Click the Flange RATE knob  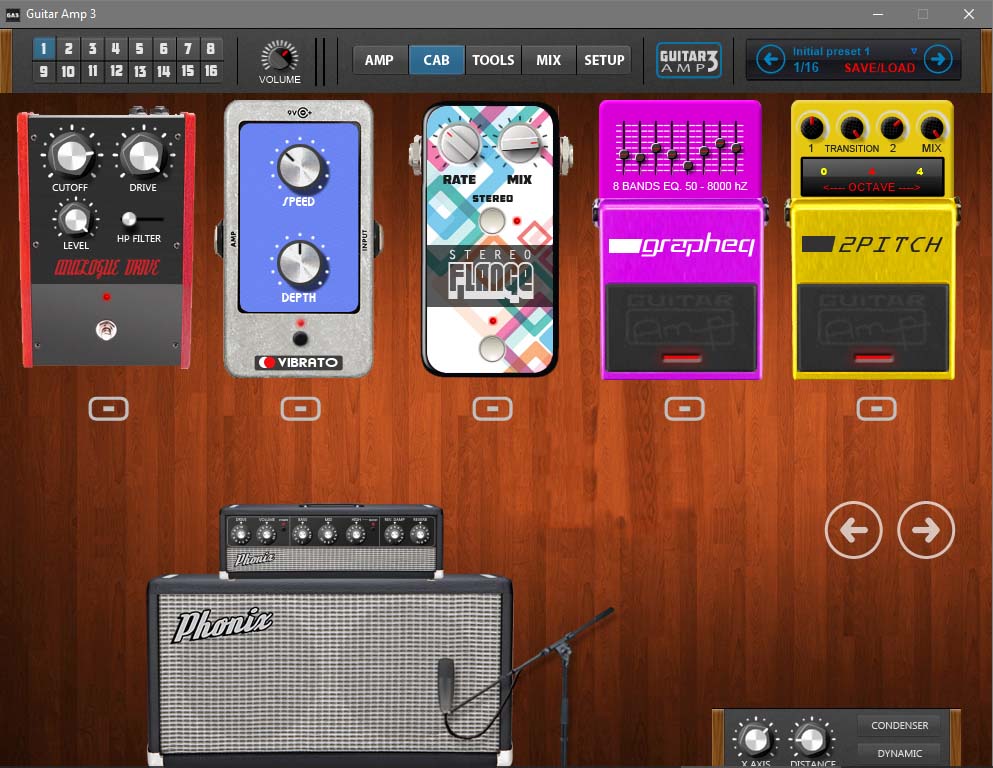[460, 144]
